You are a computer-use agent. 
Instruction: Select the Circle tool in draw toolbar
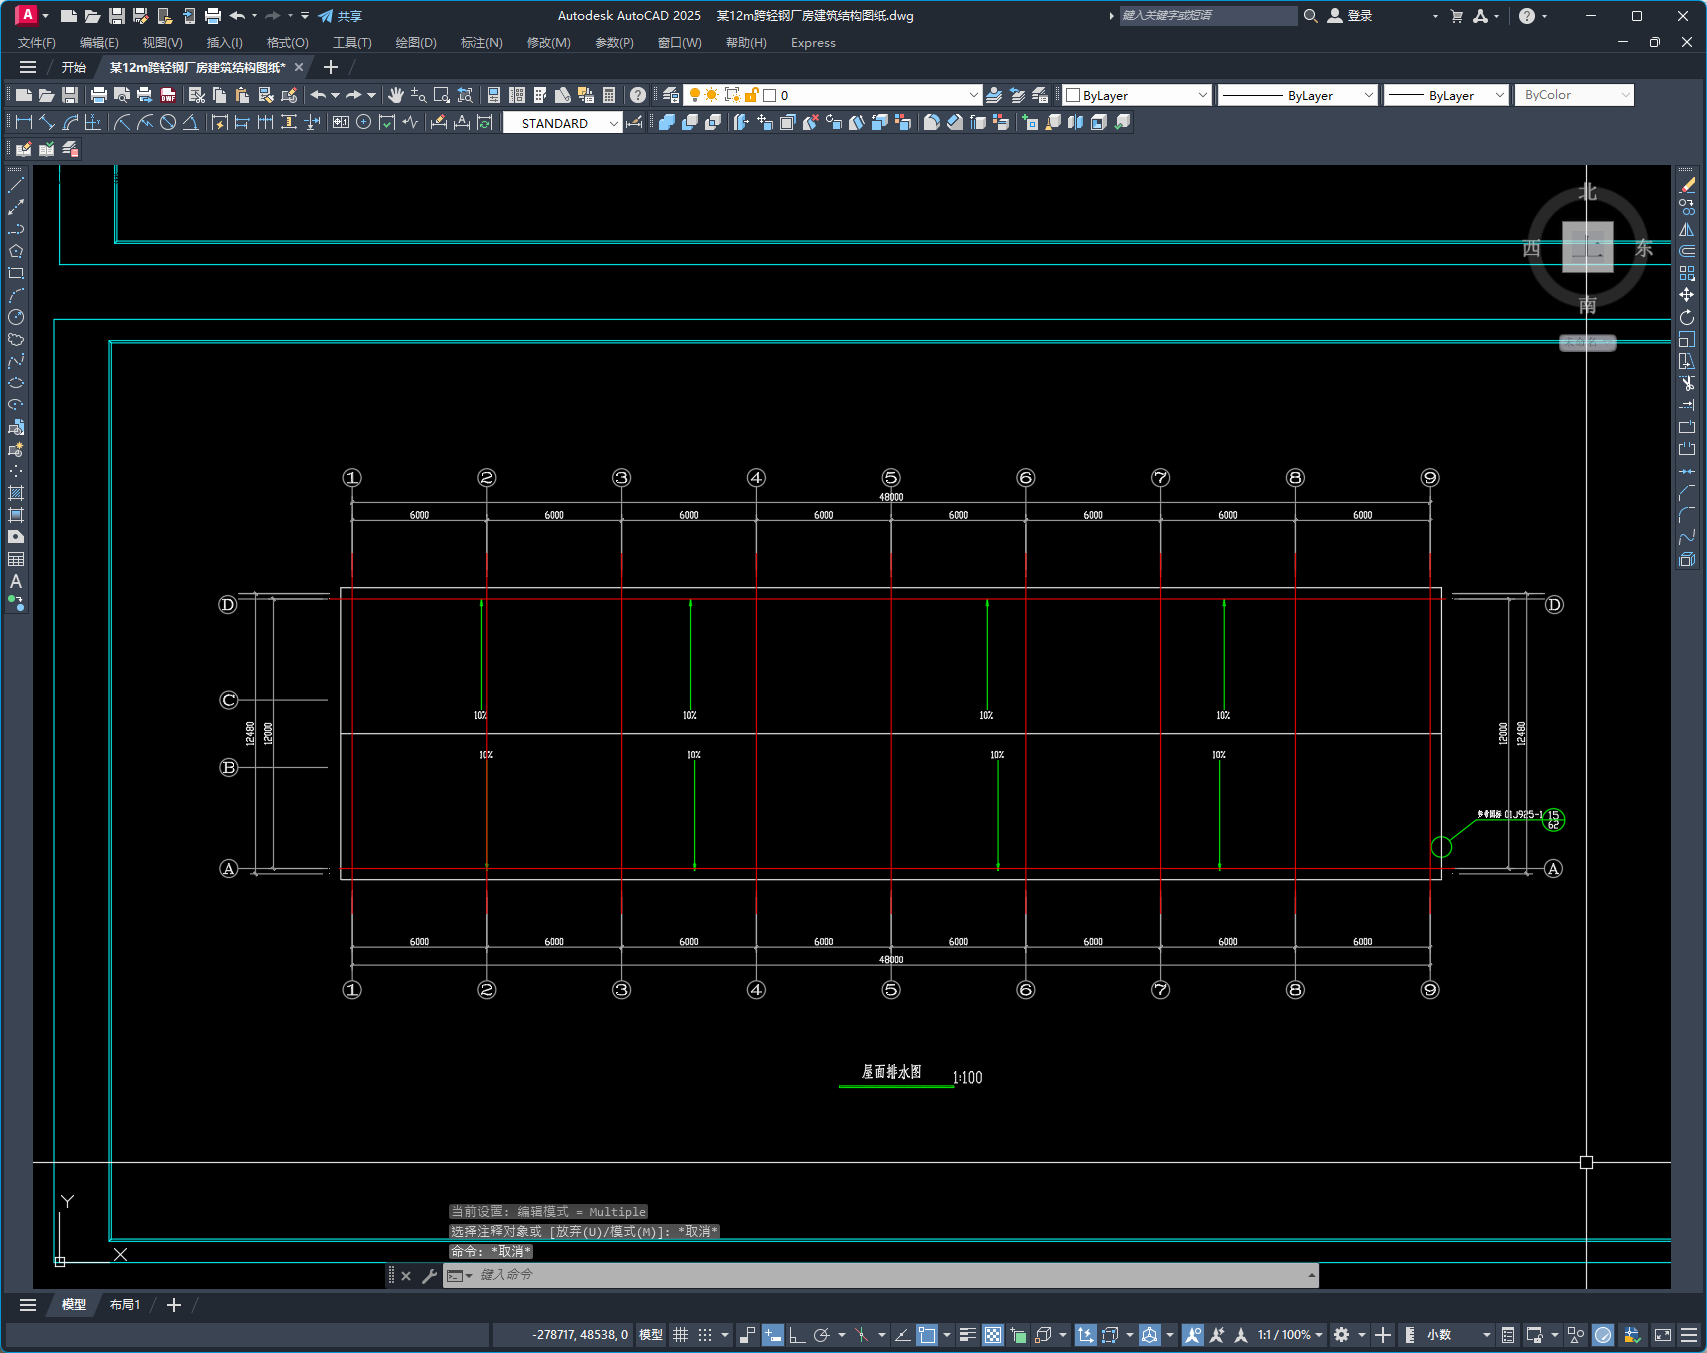coord(16,317)
